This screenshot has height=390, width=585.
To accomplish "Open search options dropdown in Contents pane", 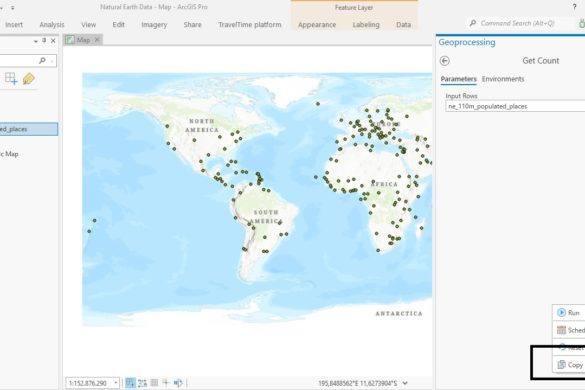I will tap(52, 60).
